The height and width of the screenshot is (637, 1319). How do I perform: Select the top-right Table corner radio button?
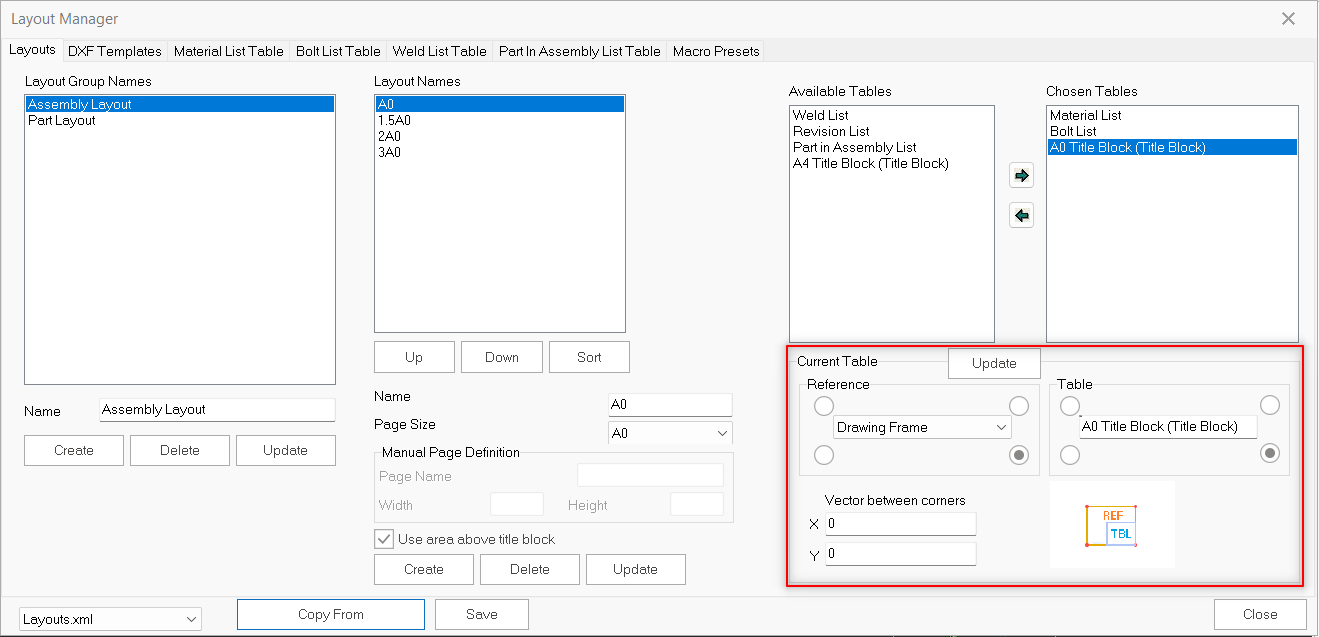pos(1269,405)
